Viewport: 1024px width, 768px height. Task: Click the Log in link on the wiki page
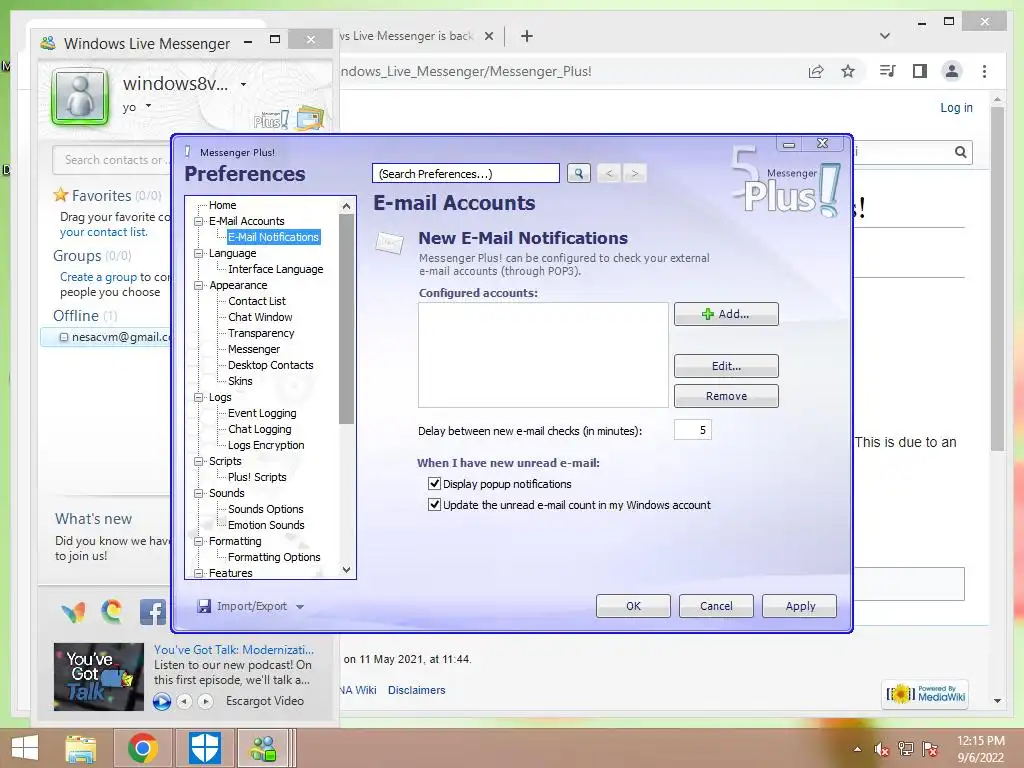[956, 108]
